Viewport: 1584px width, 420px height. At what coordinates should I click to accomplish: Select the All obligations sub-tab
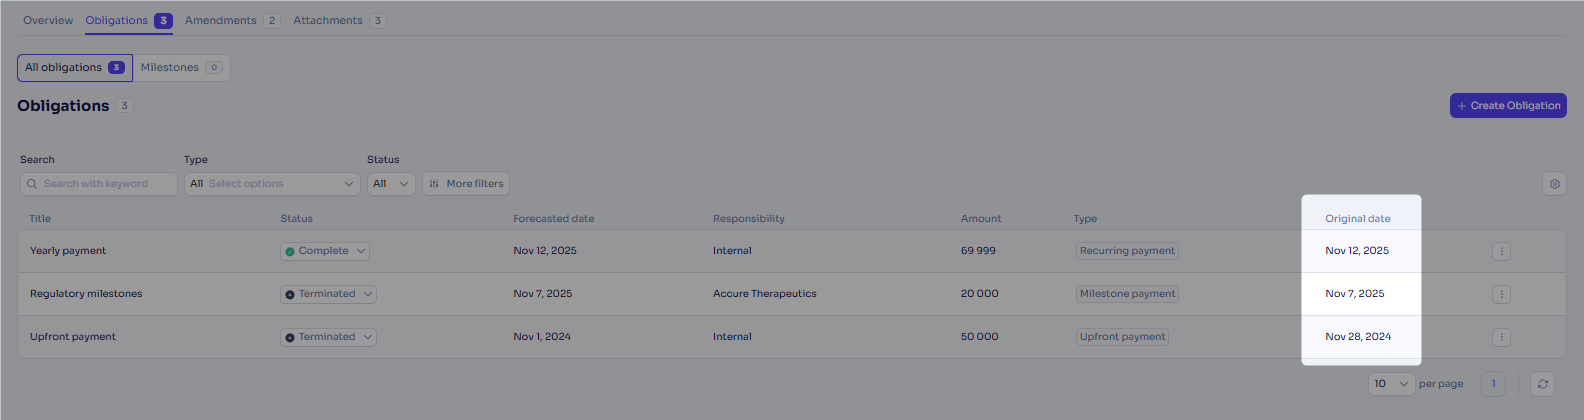(x=75, y=68)
